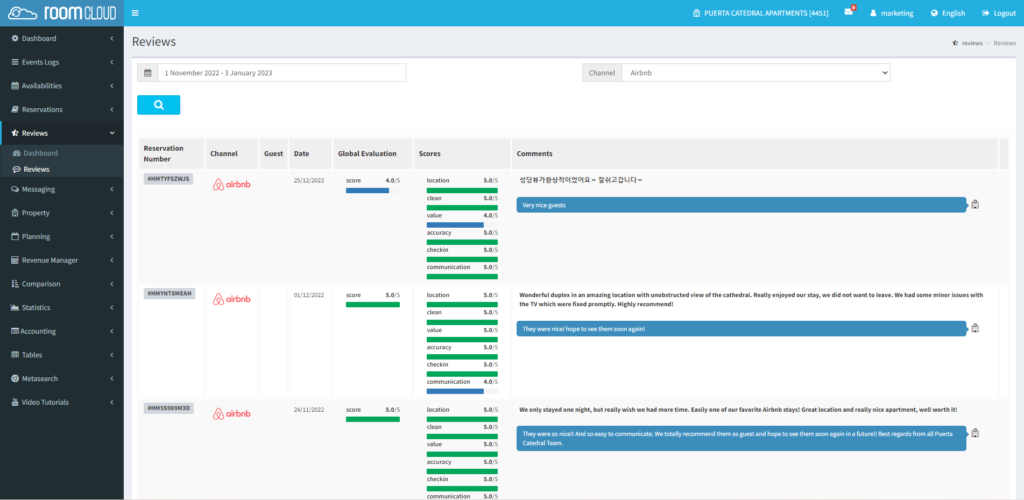Select Dashboard submenu under Reviews
This screenshot has height=500, width=1024.
pyautogui.click(x=41, y=153)
